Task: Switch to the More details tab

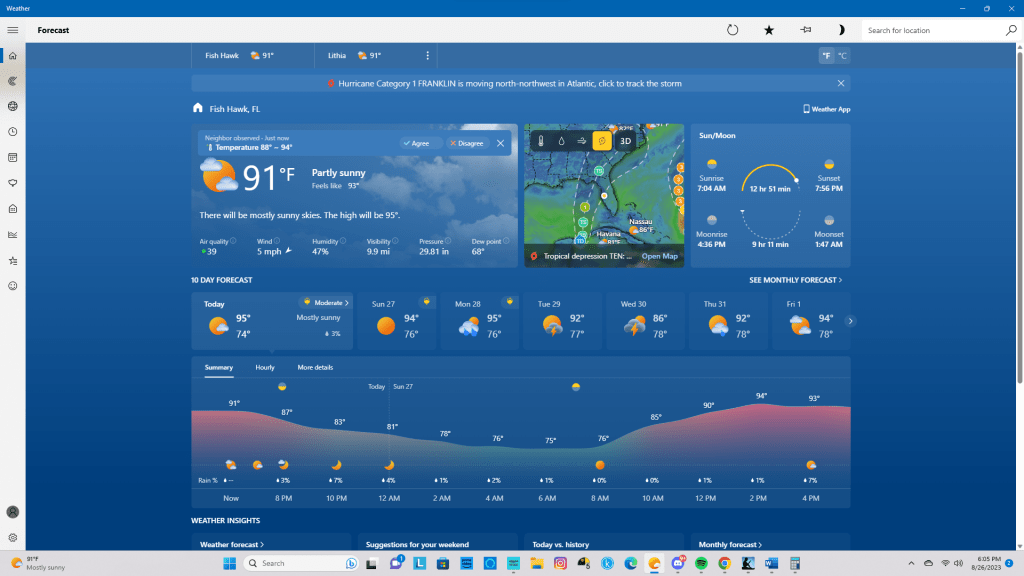Action: (315, 368)
